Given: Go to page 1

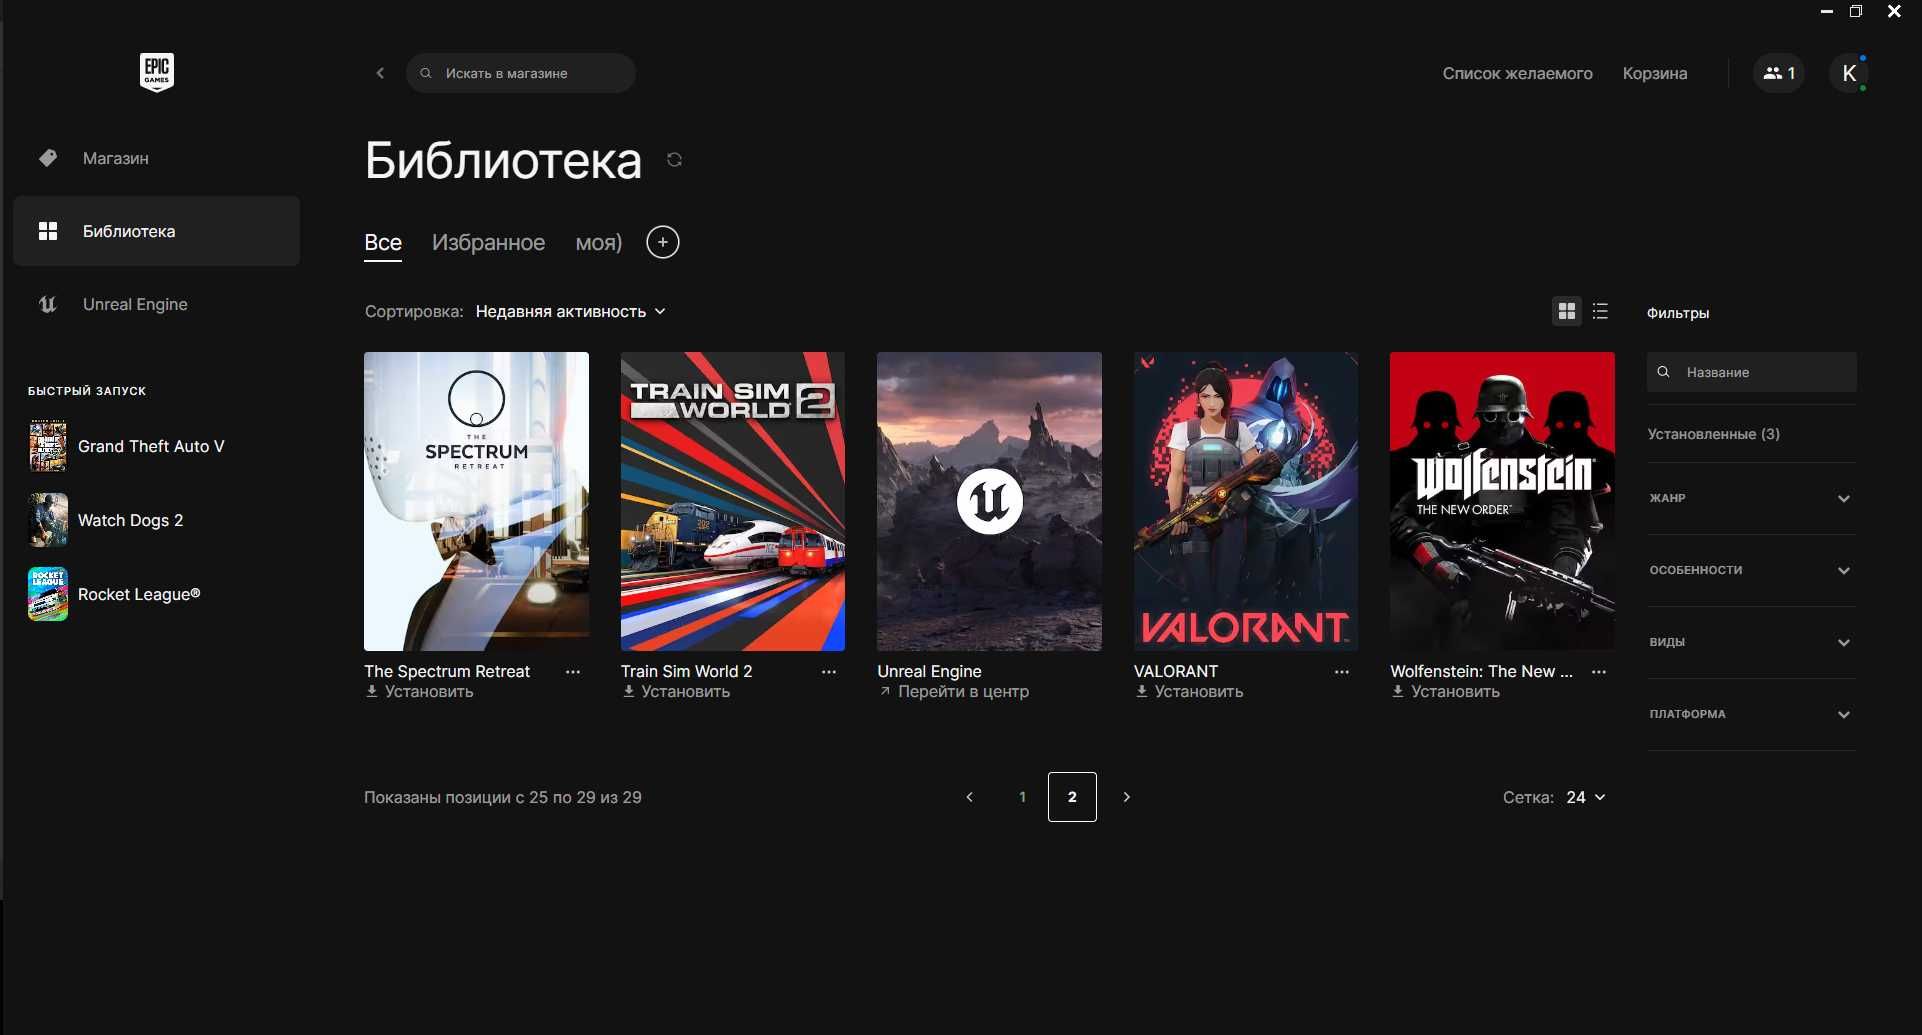Looking at the screenshot, I should pos(1022,797).
